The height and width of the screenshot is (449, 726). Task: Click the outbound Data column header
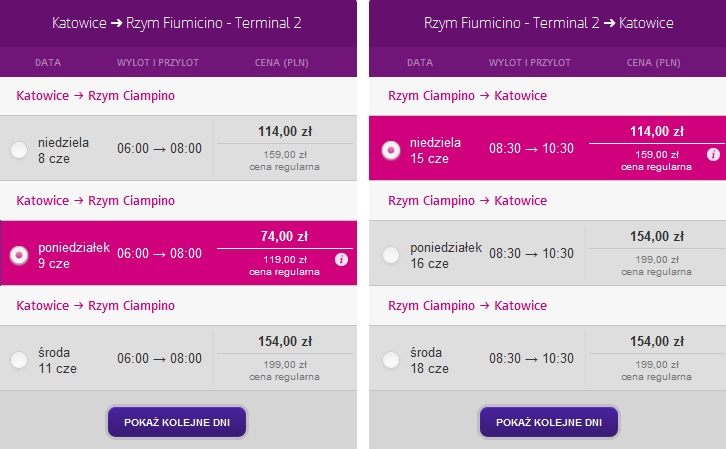(x=48, y=62)
